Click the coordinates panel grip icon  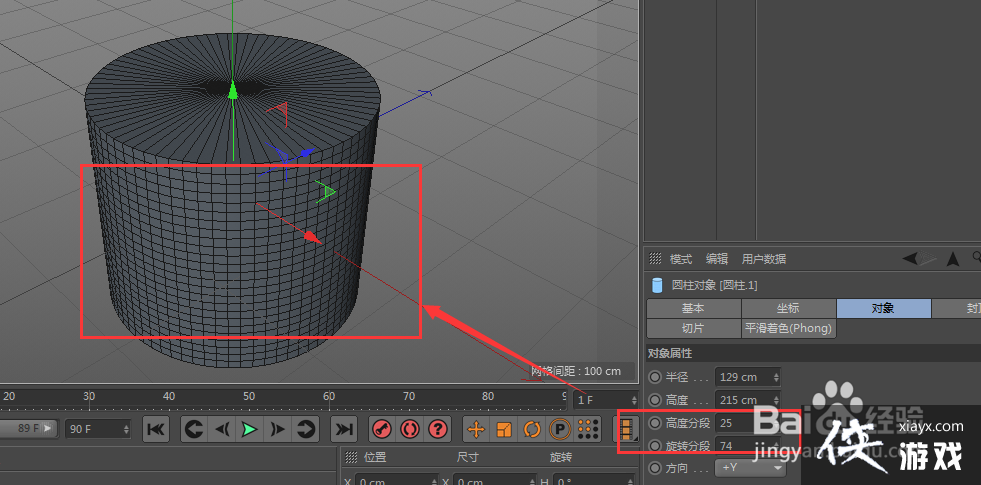351,457
